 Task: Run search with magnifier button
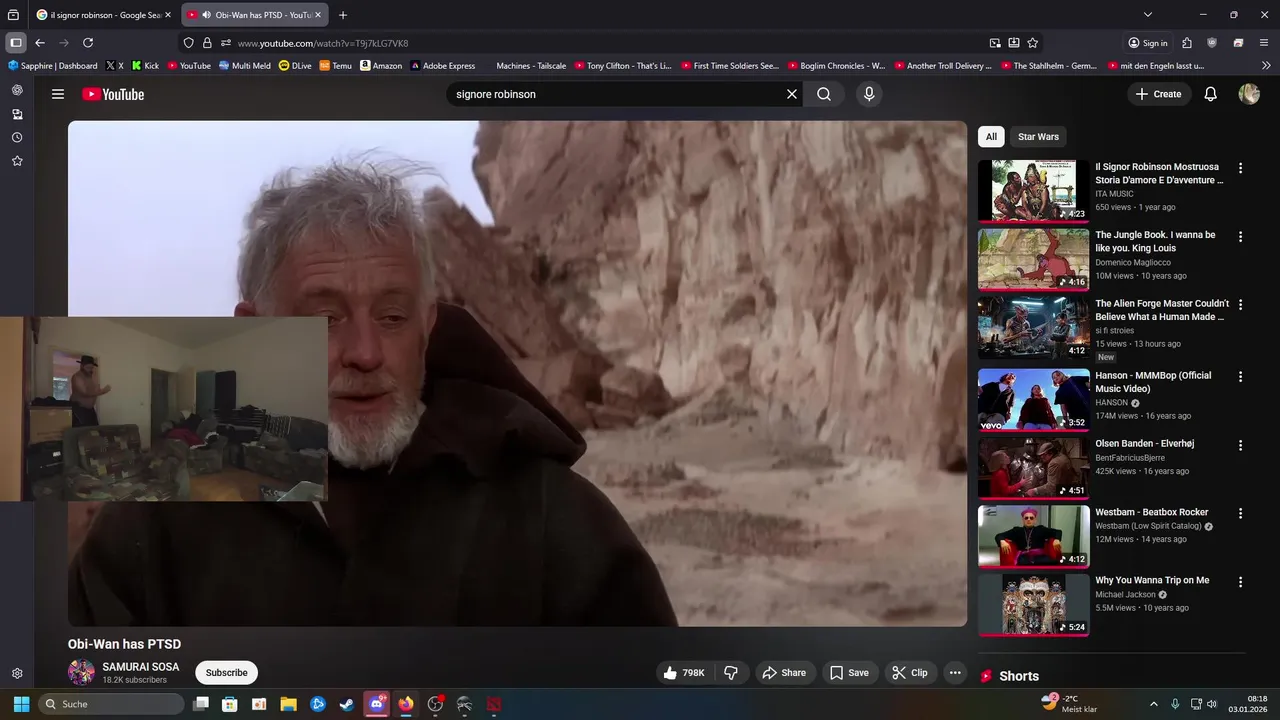point(824,94)
